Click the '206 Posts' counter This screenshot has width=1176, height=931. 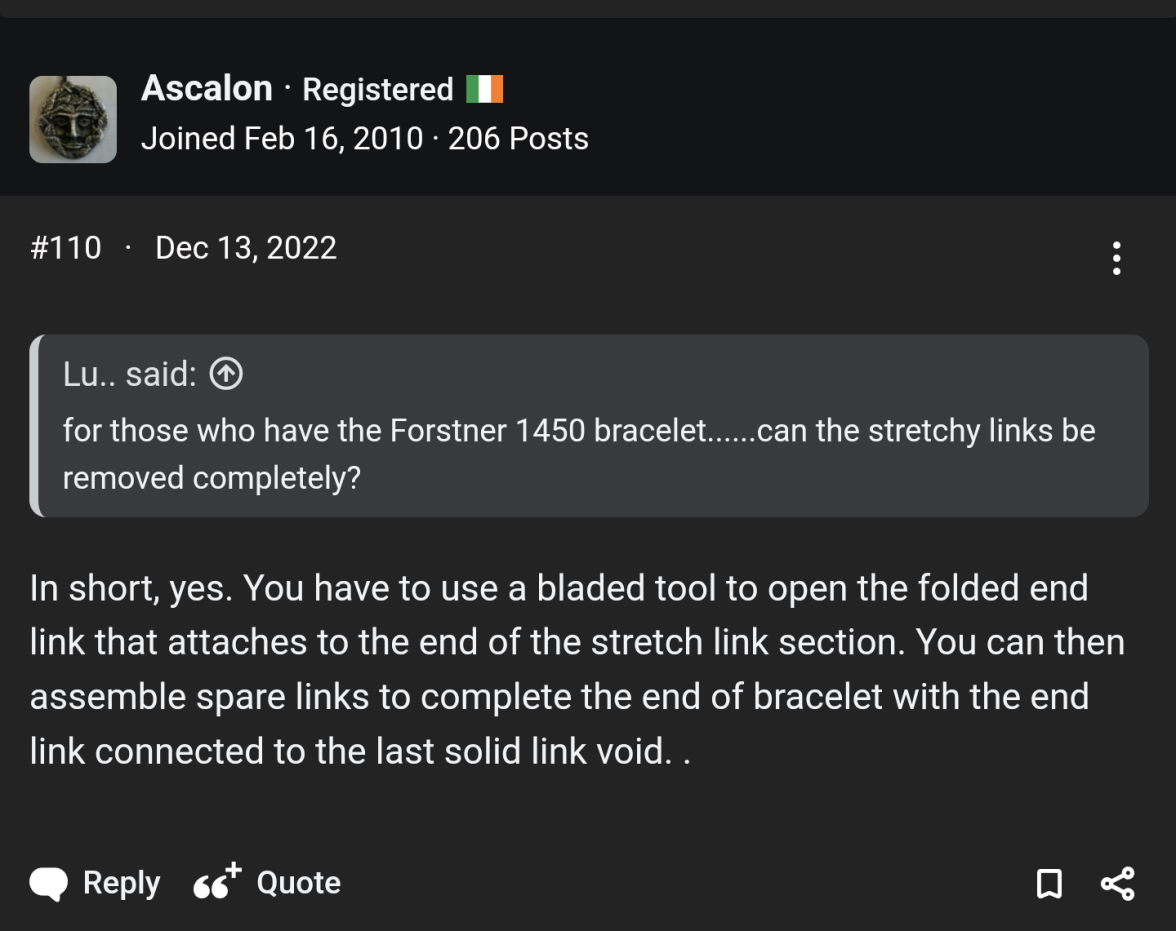[x=518, y=138]
